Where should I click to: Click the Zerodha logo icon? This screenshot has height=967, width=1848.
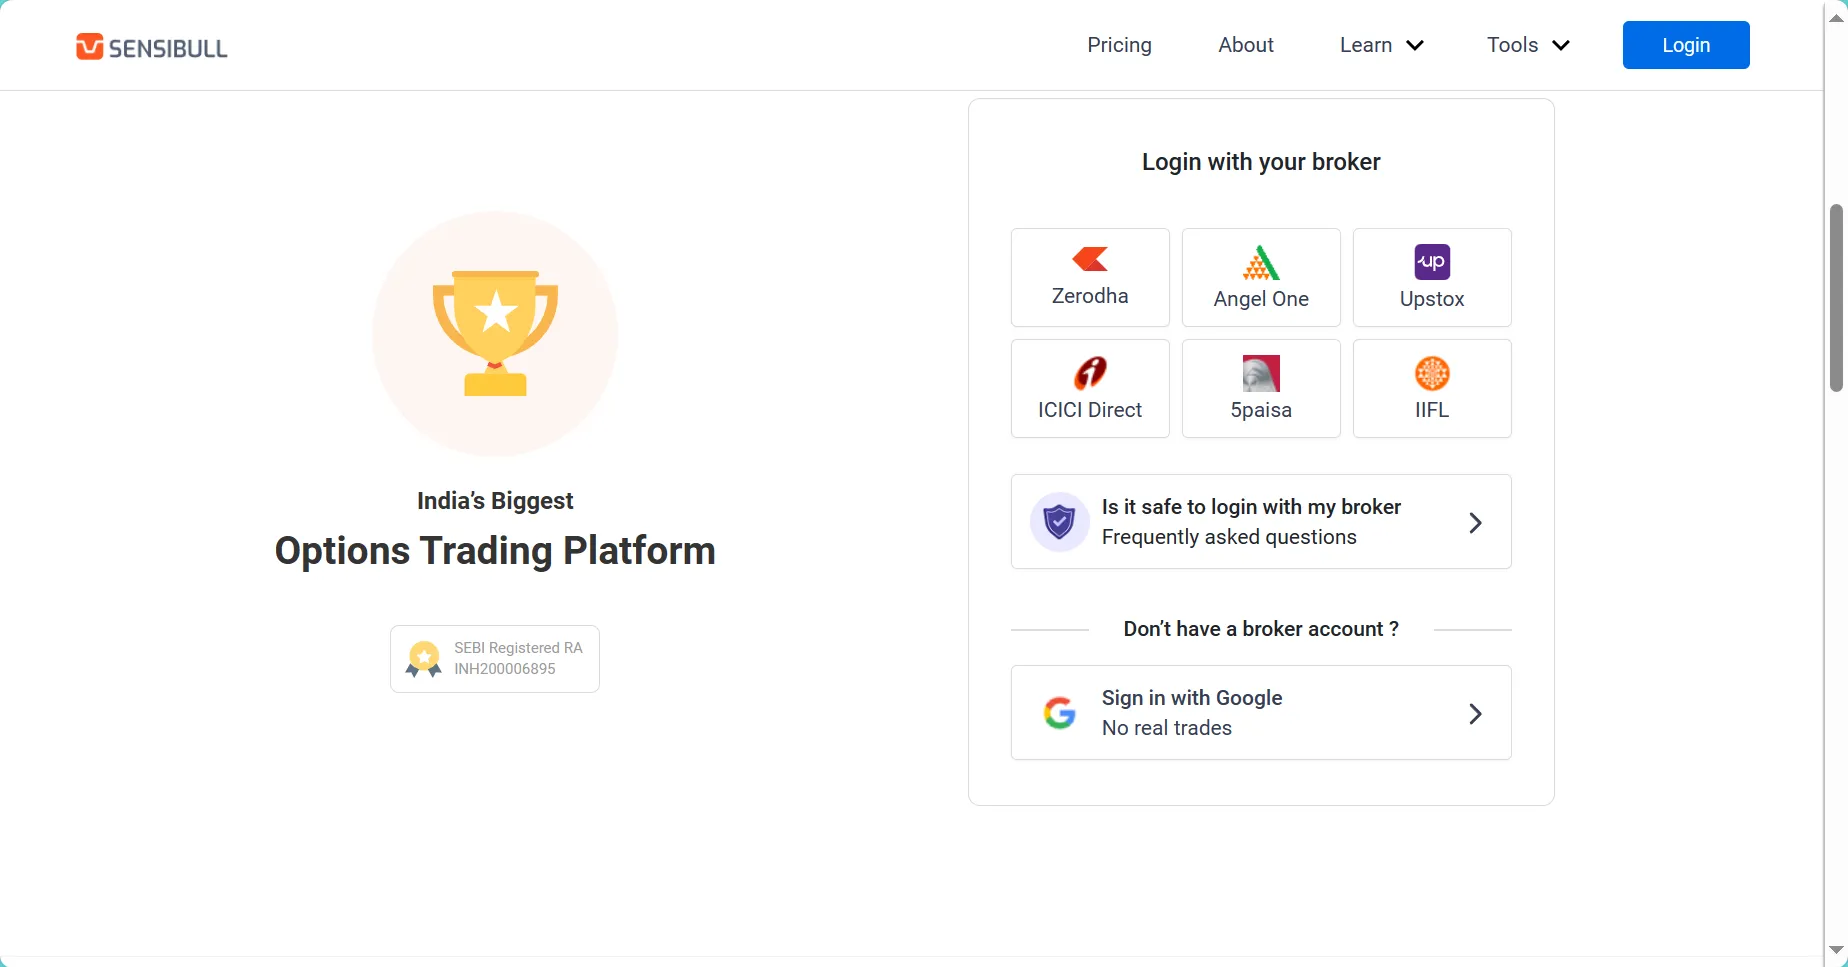pyautogui.click(x=1090, y=260)
